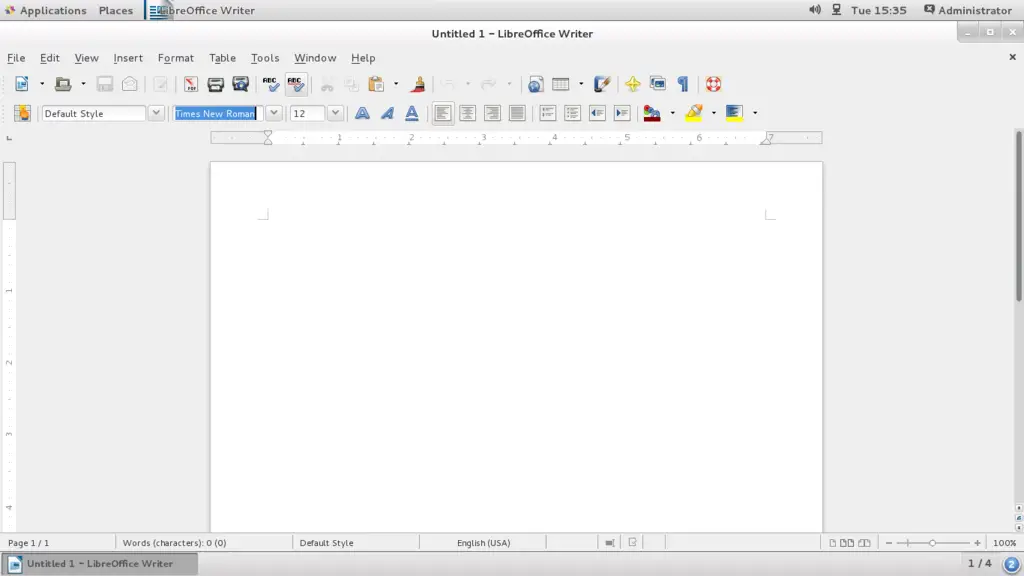Open Print Preview from the toolbar
The width and height of the screenshot is (1024, 576).
click(240, 84)
